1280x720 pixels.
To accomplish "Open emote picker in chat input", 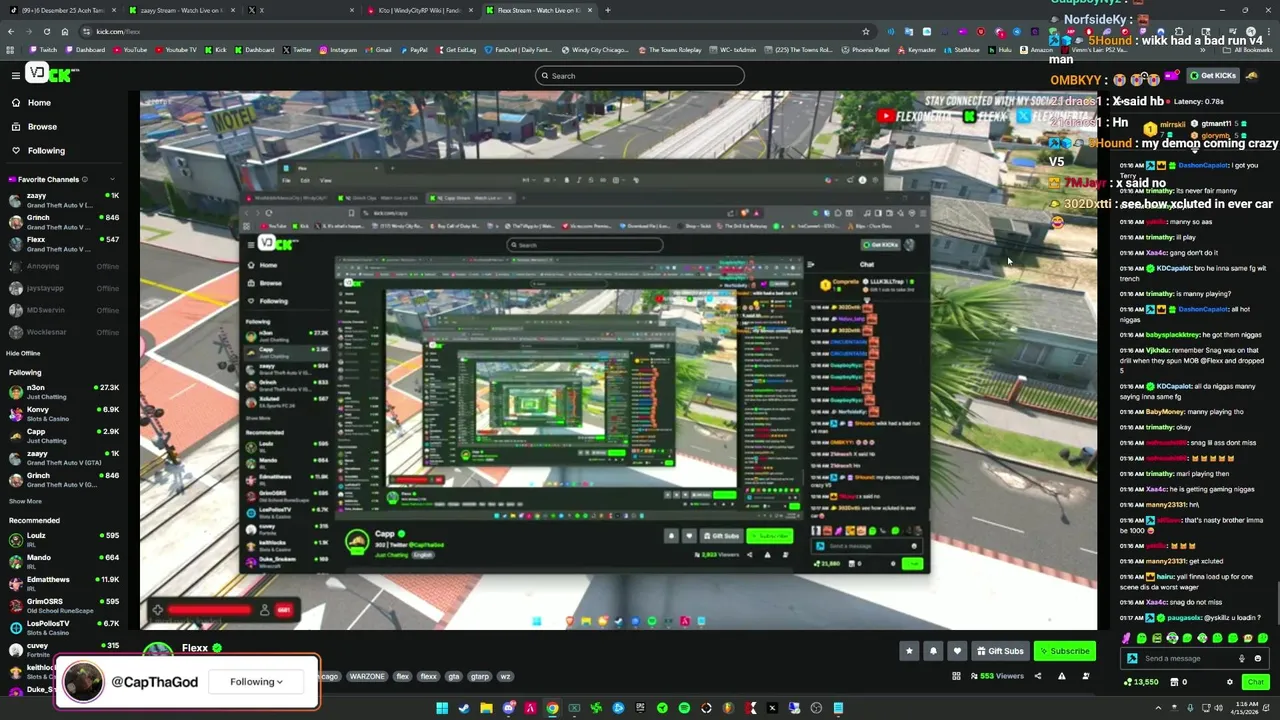I will (1257, 658).
